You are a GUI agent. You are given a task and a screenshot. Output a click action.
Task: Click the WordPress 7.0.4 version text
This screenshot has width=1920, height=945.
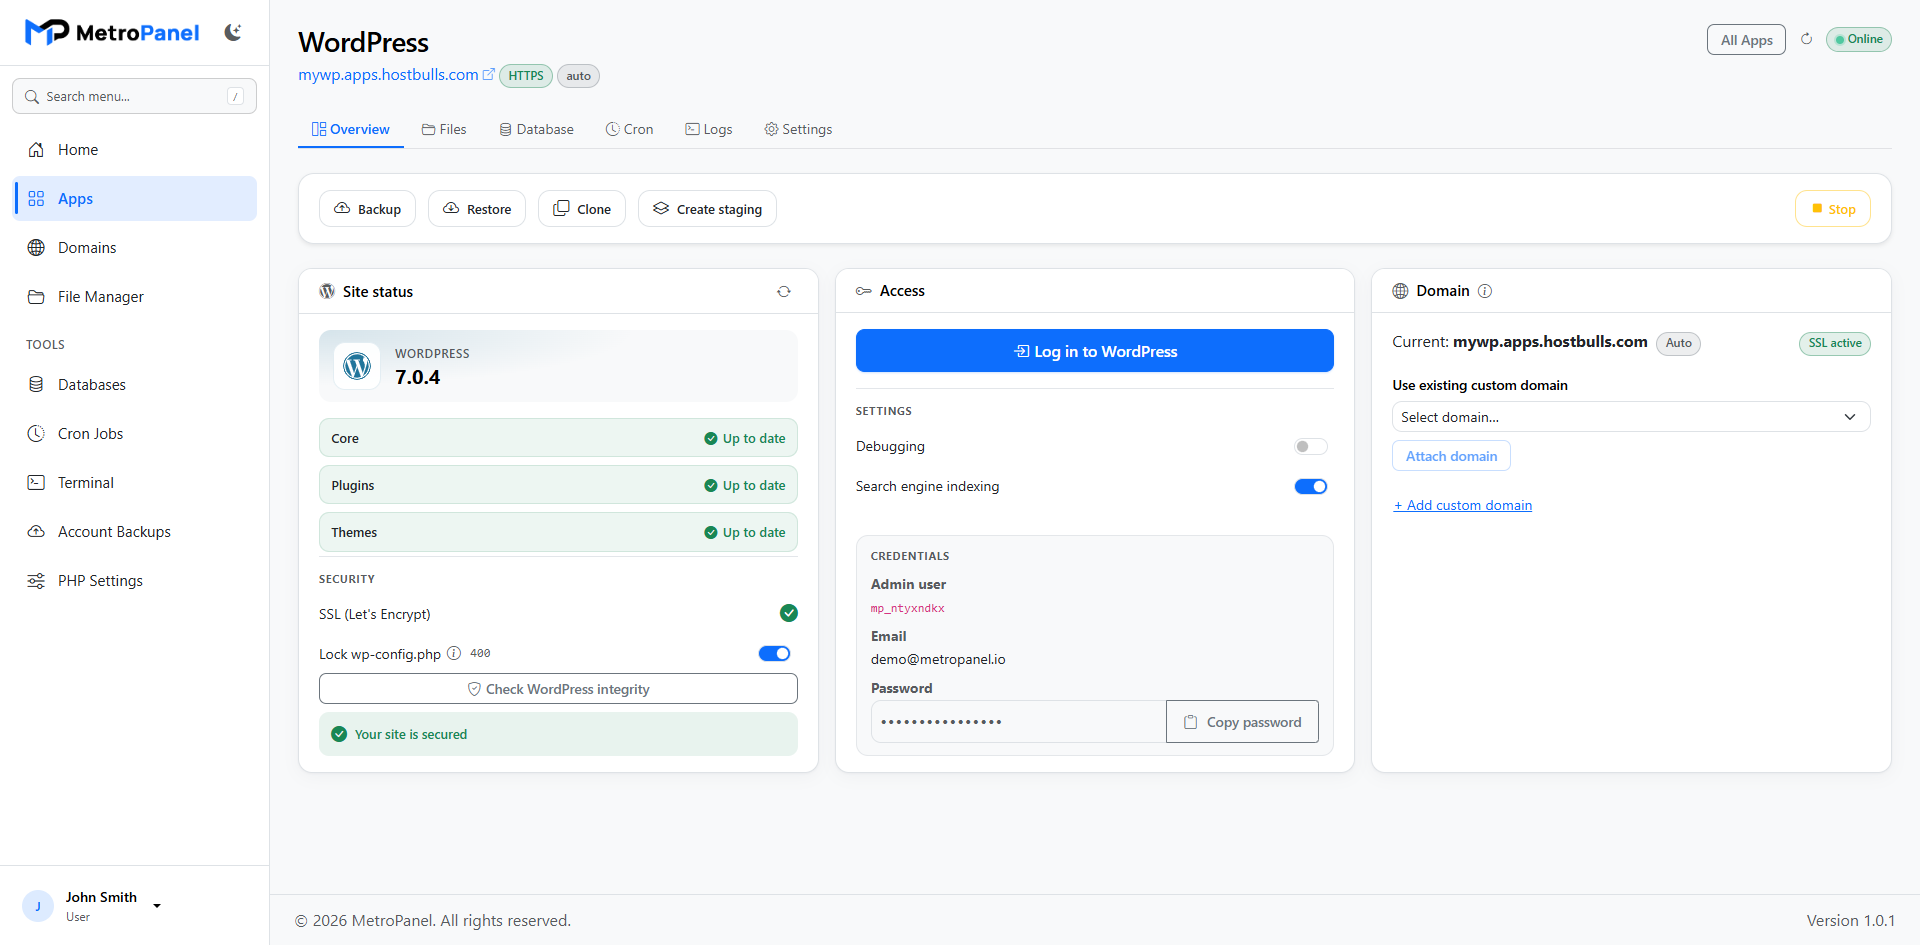pos(417,377)
